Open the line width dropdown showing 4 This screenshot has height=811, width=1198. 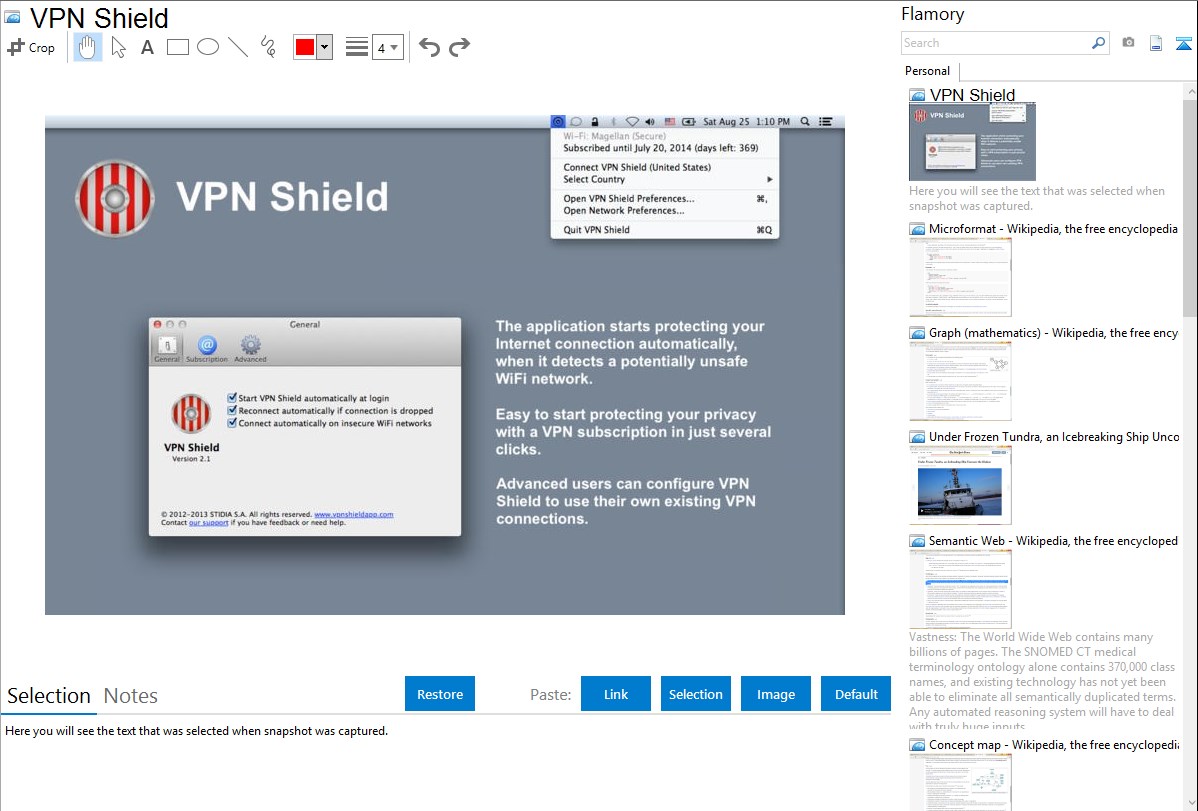[x=387, y=47]
